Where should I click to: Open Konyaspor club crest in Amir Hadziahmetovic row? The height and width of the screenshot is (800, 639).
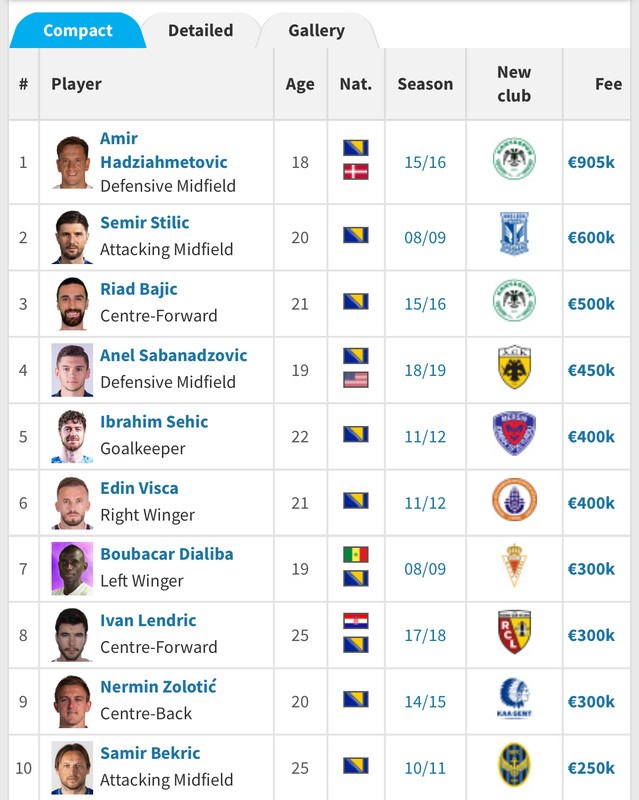(514, 159)
